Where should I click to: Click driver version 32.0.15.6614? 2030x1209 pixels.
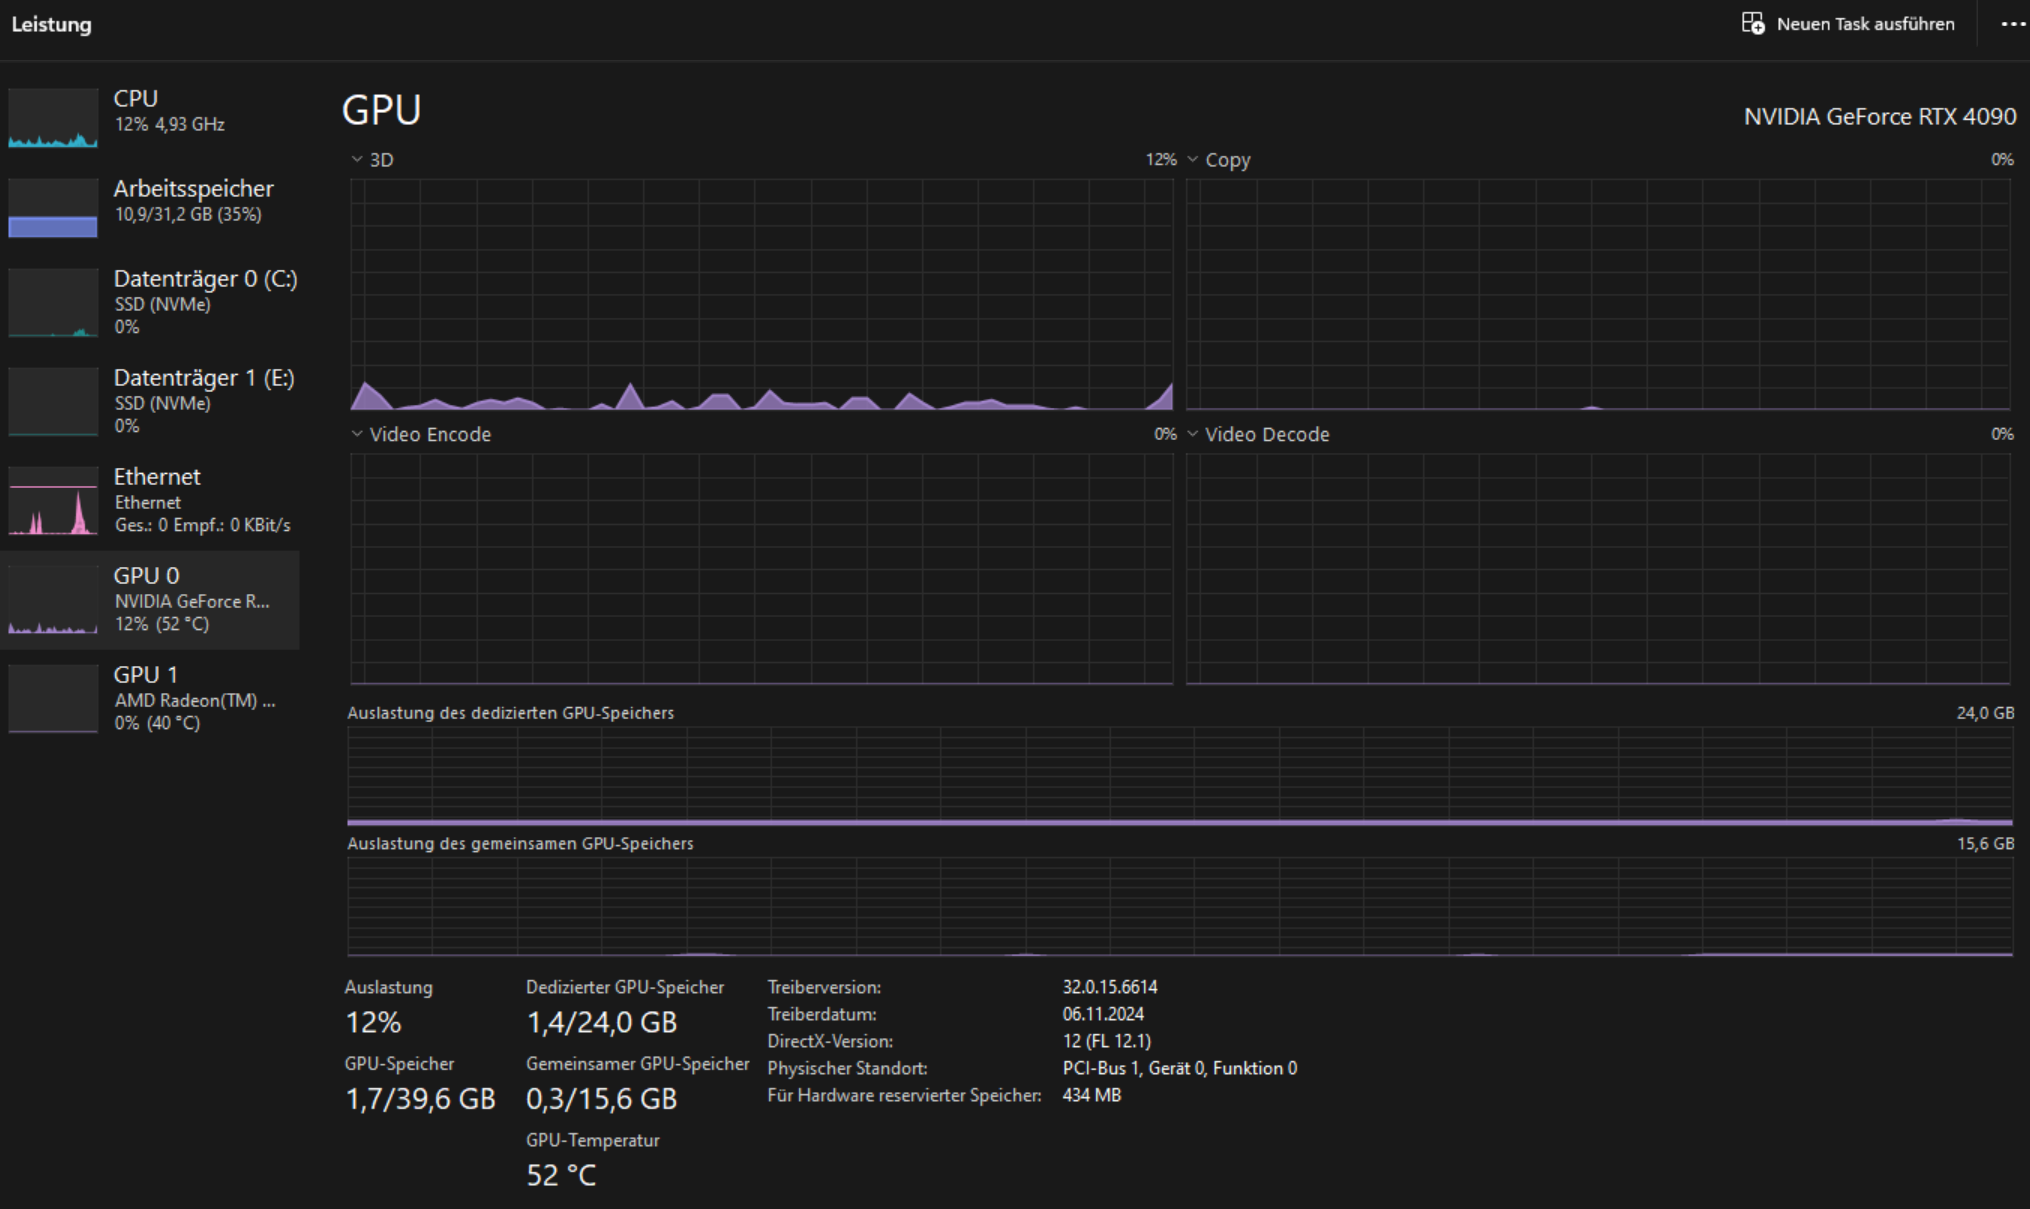1110,987
